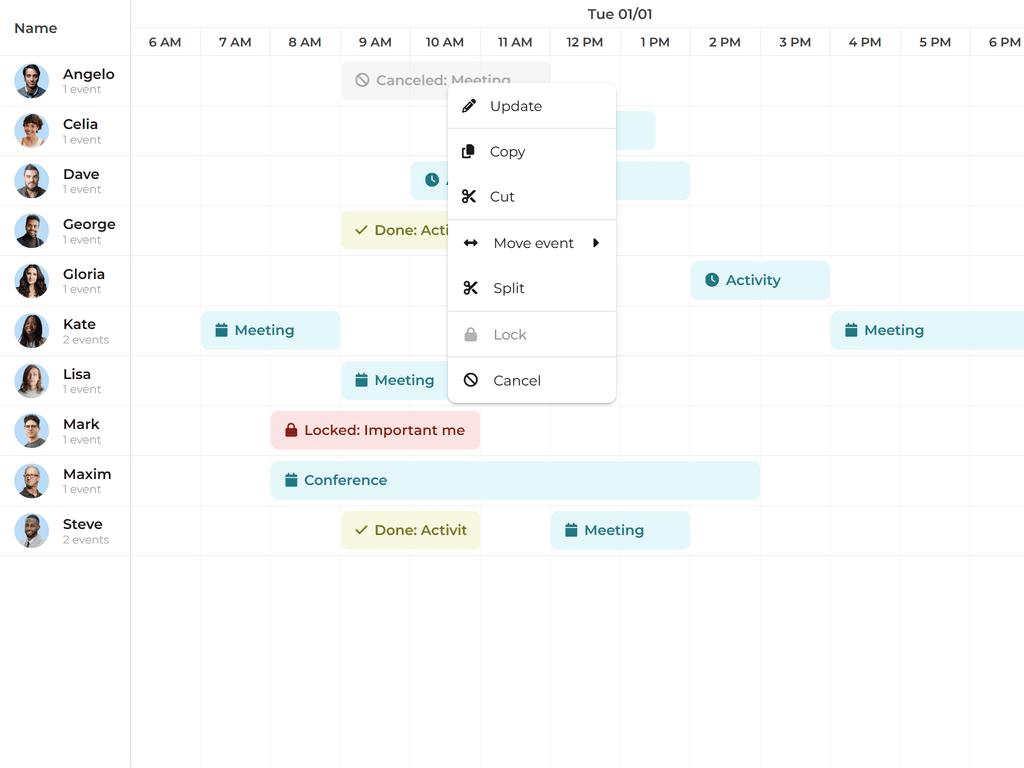
Task: Click the Tue 01/01 date header
Action: [620, 14]
